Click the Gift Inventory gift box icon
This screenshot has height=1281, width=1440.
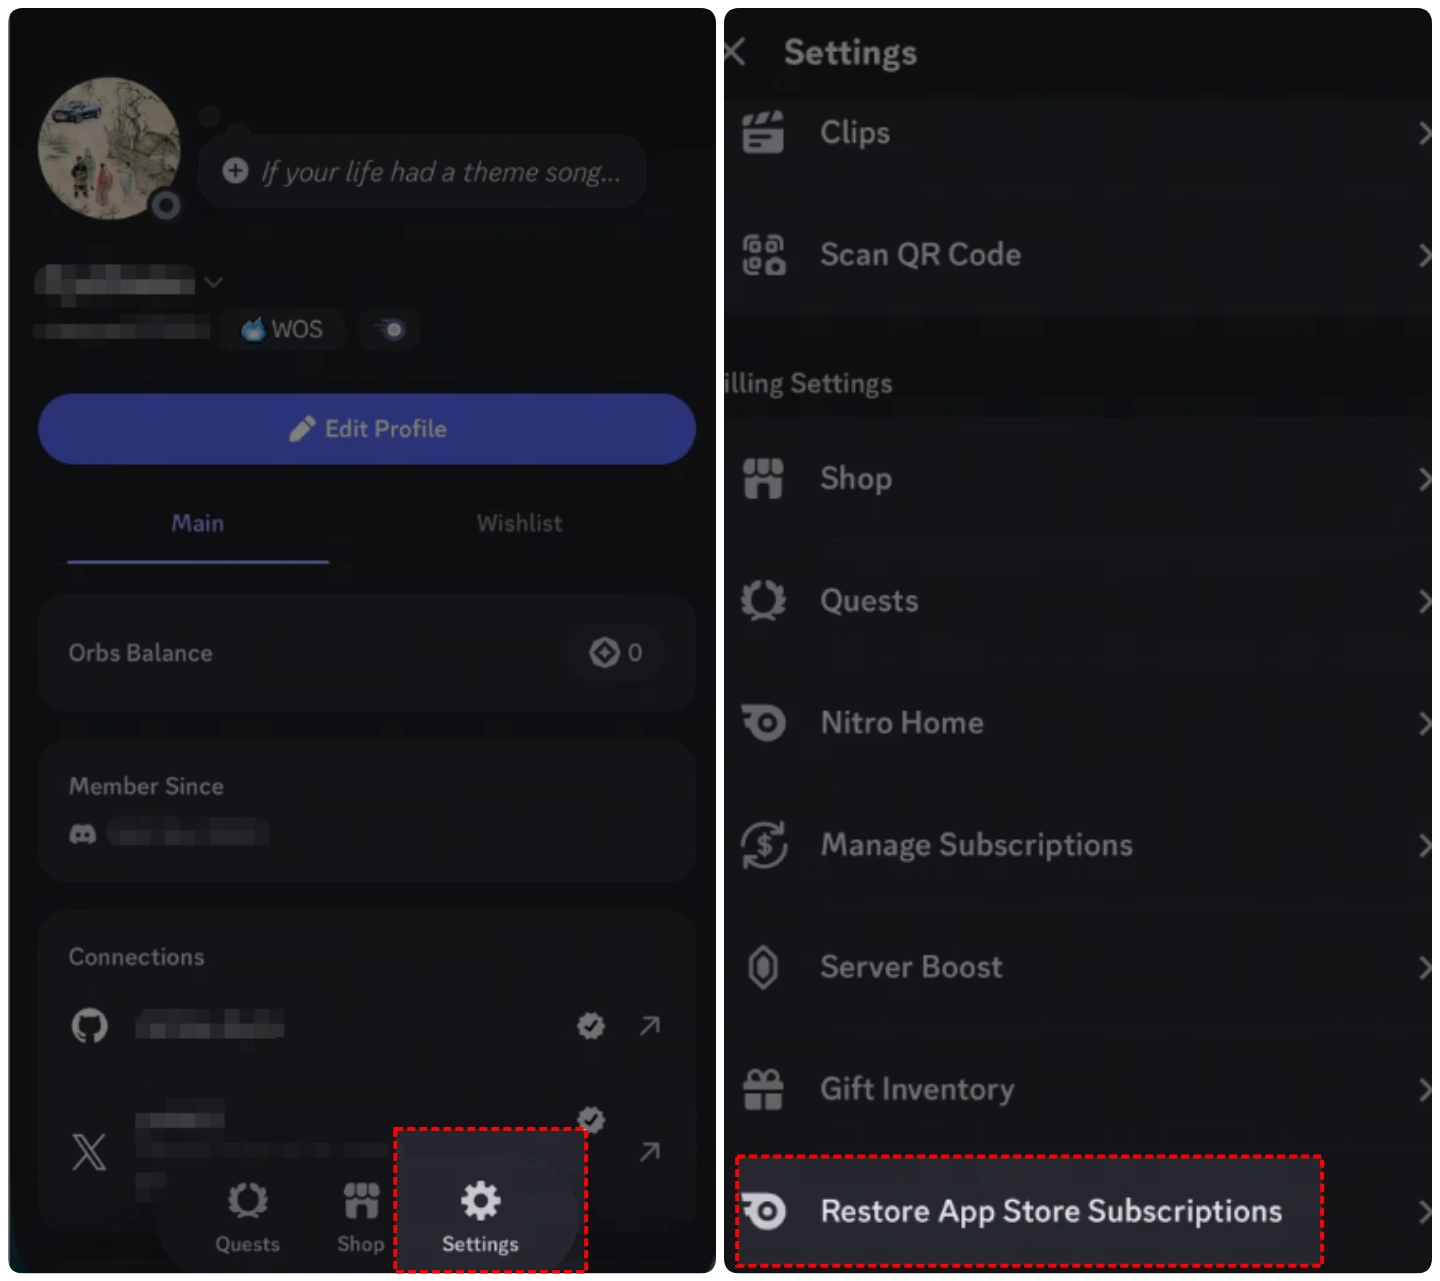763,1088
